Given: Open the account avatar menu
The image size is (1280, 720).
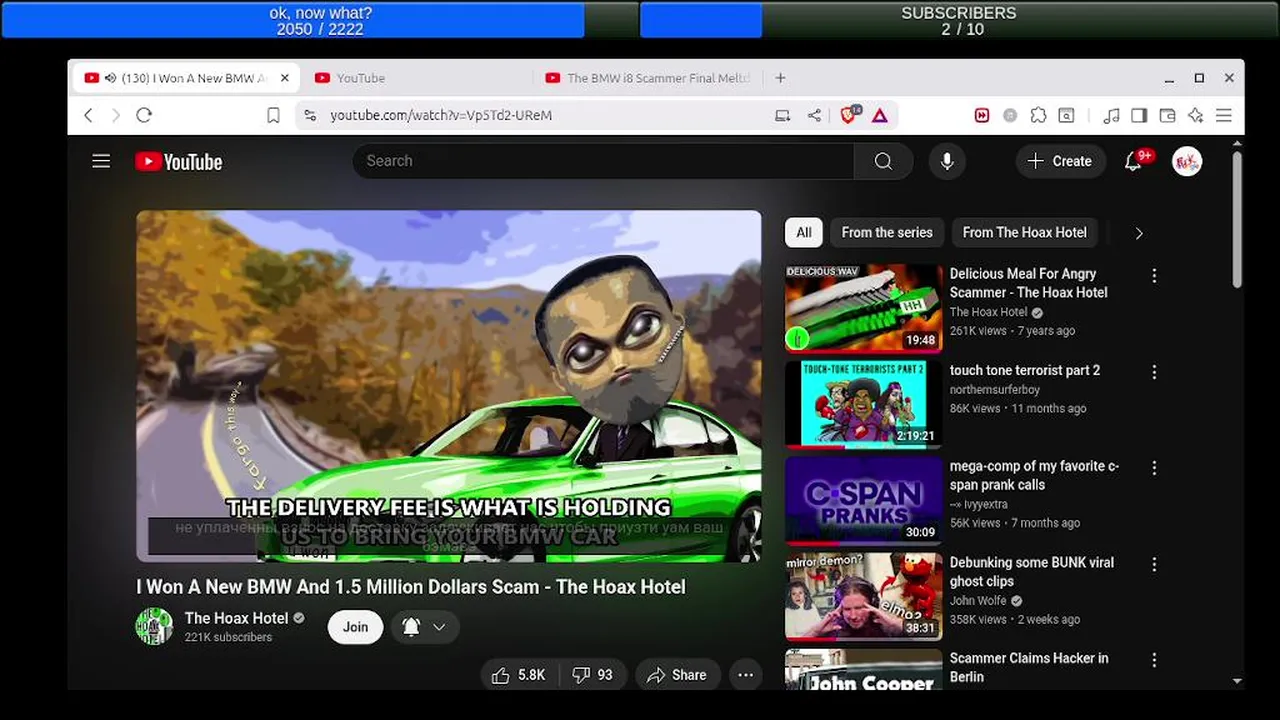Looking at the screenshot, I should tap(1187, 161).
